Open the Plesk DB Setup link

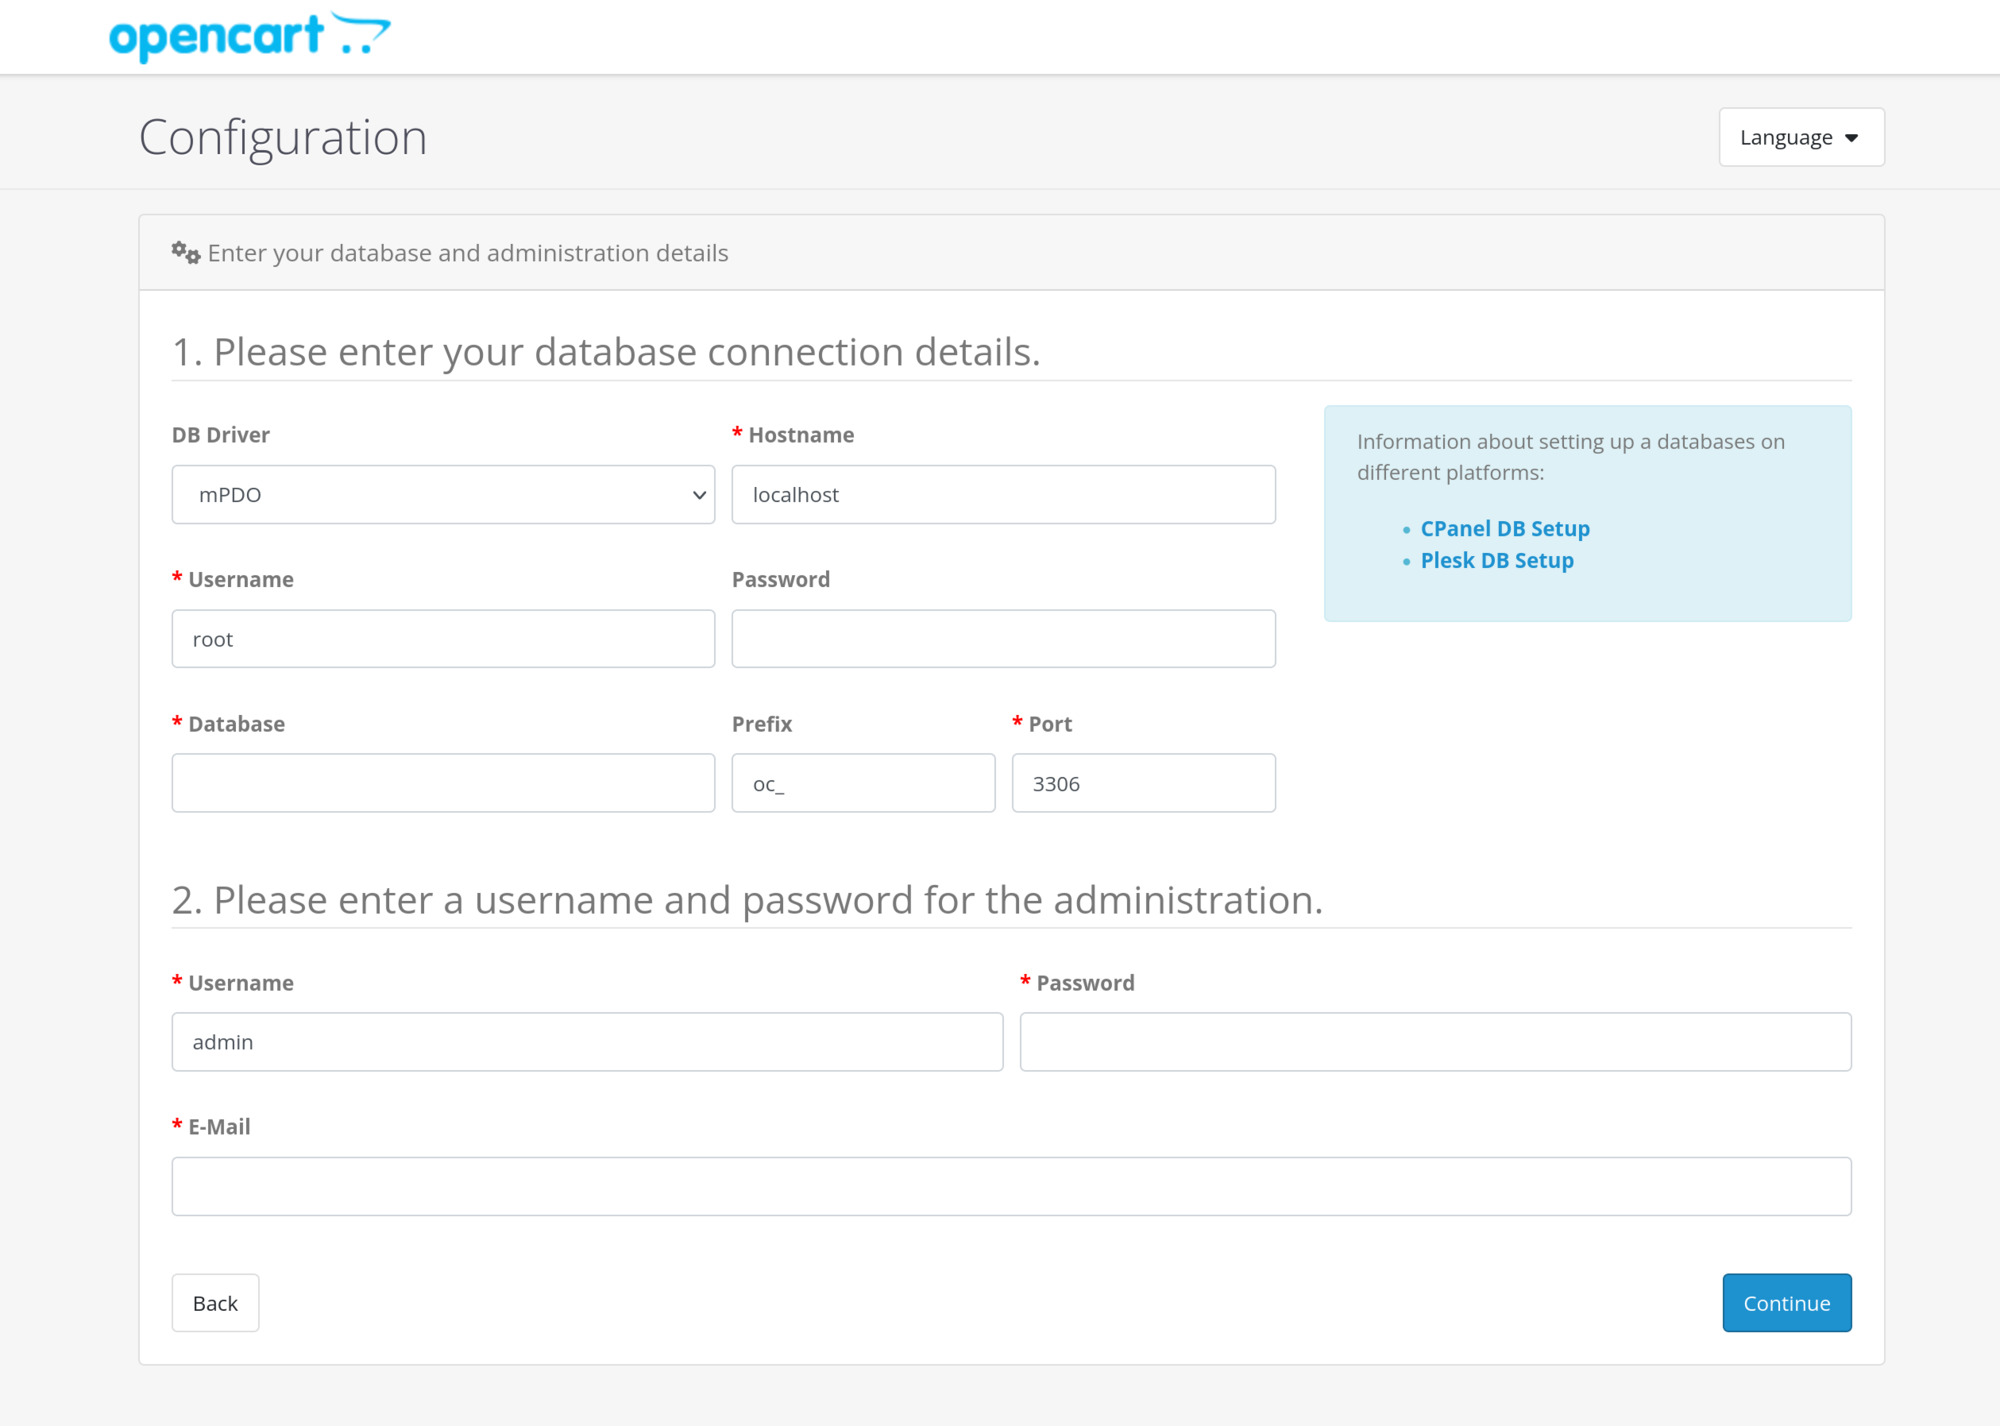(1496, 560)
